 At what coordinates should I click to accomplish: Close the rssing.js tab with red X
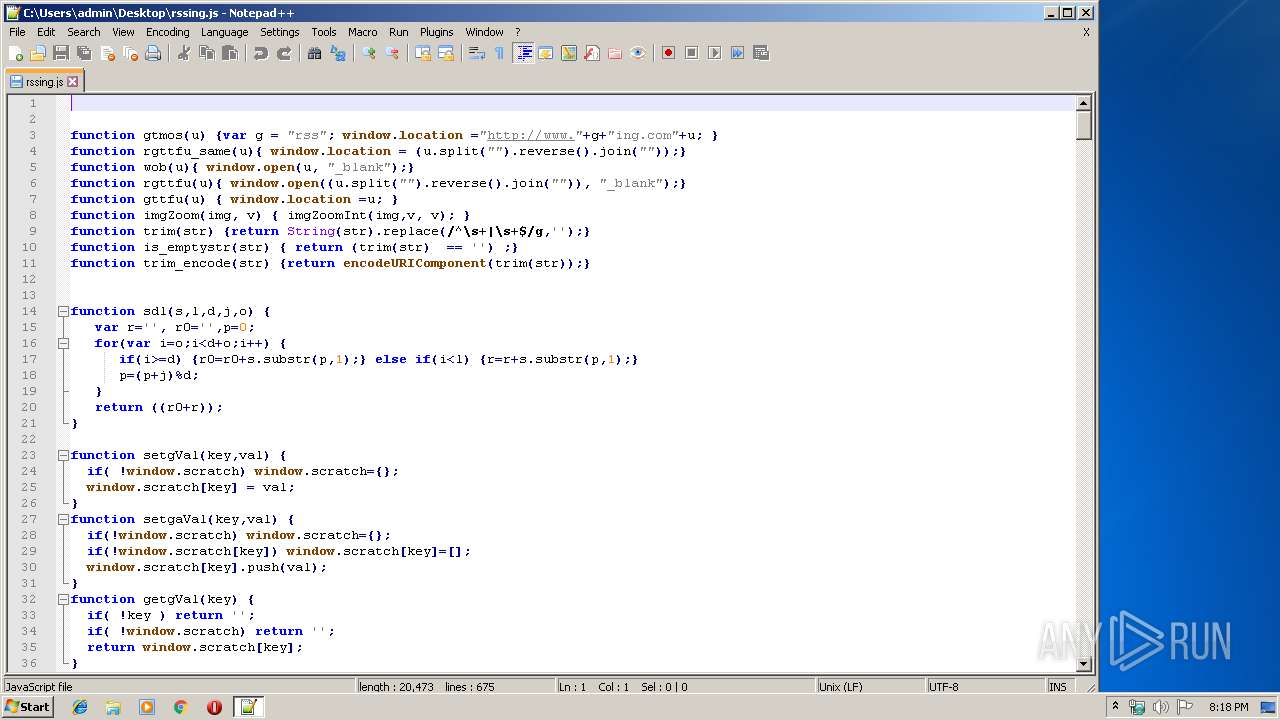(72, 82)
